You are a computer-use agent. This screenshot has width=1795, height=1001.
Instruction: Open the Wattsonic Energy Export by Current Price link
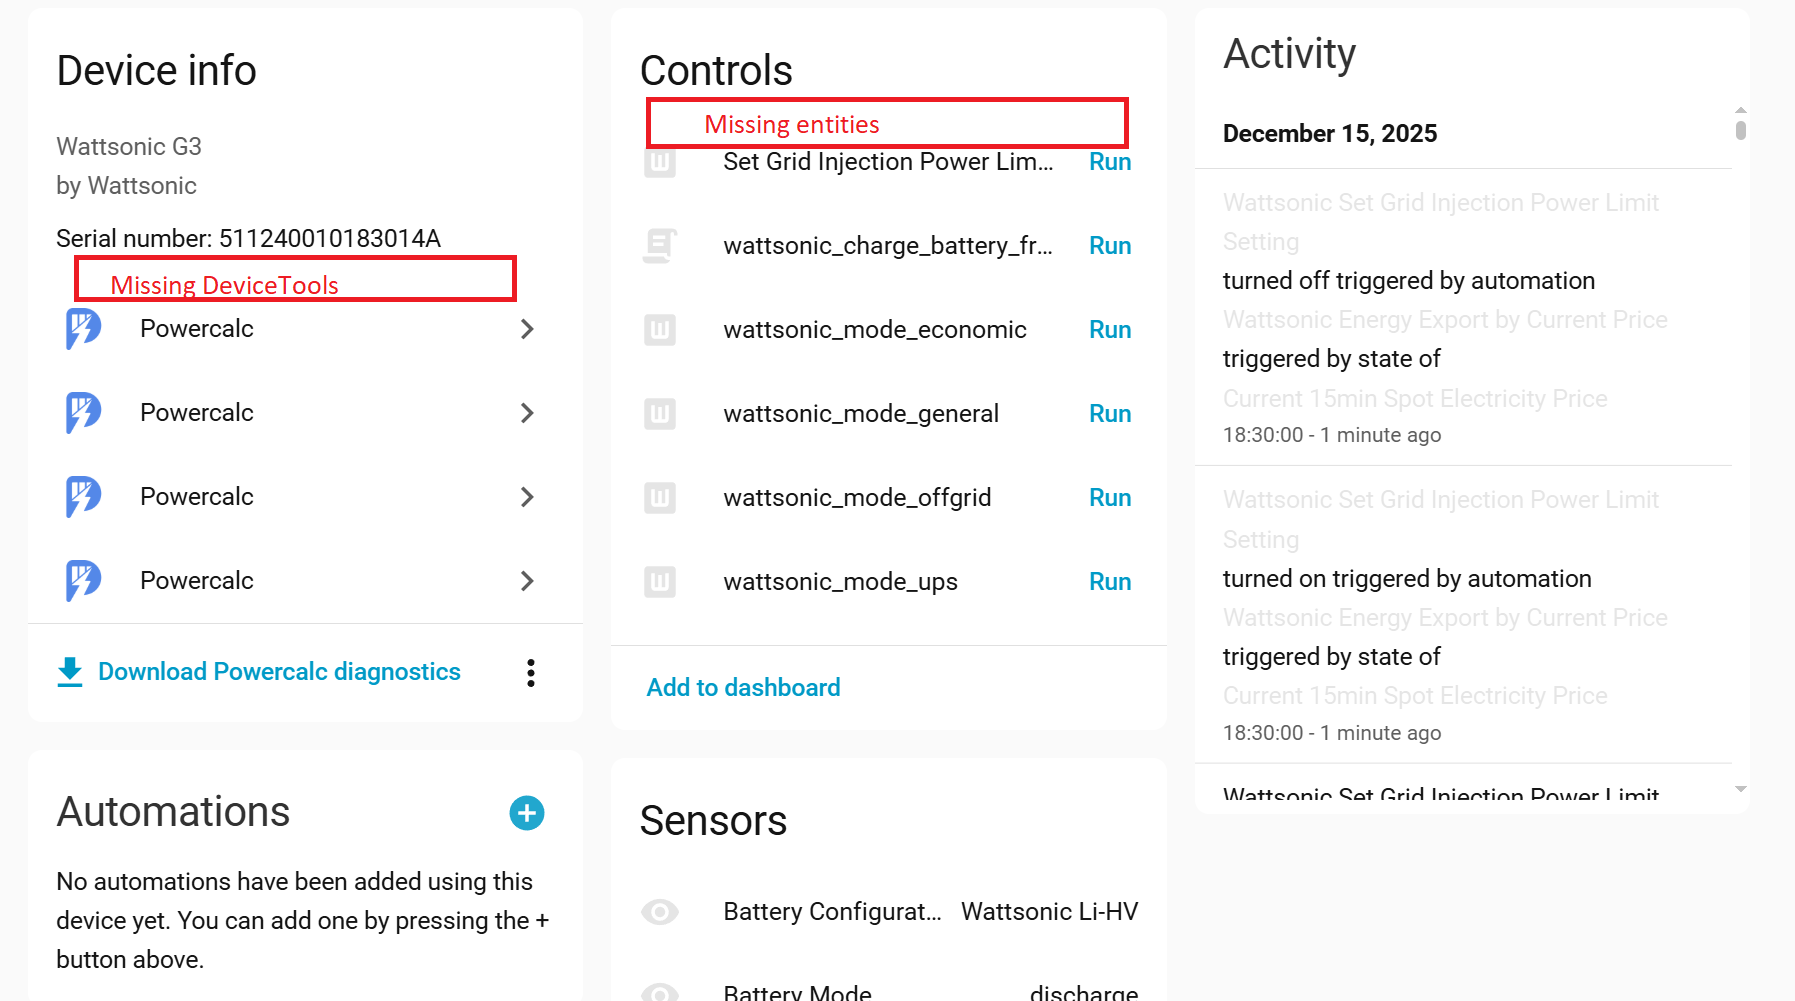pyautogui.click(x=1444, y=320)
